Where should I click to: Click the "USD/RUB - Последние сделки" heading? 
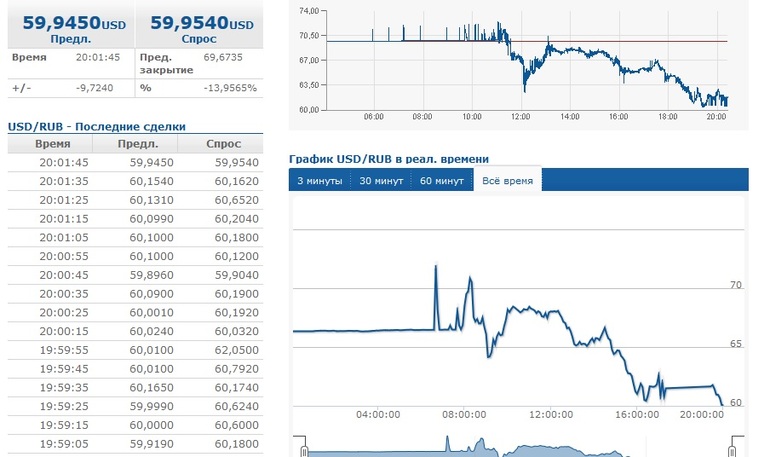pos(96,126)
